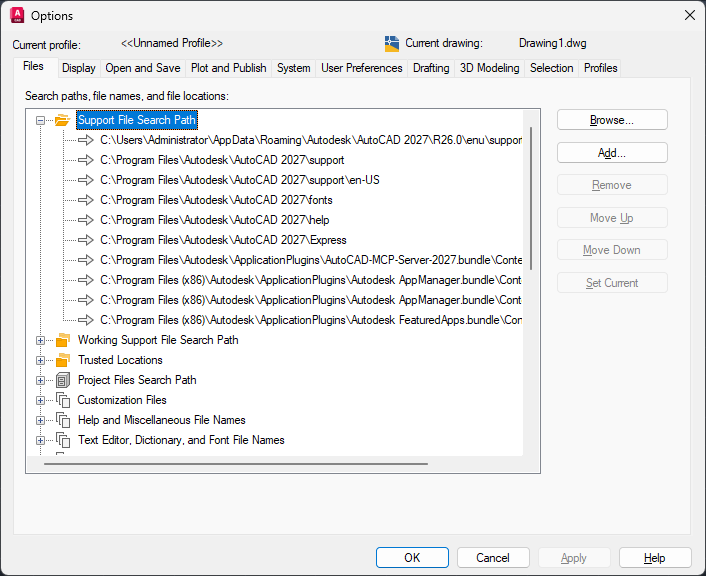This screenshot has height=576, width=706.
Task: Select the System tab
Action: (x=294, y=68)
